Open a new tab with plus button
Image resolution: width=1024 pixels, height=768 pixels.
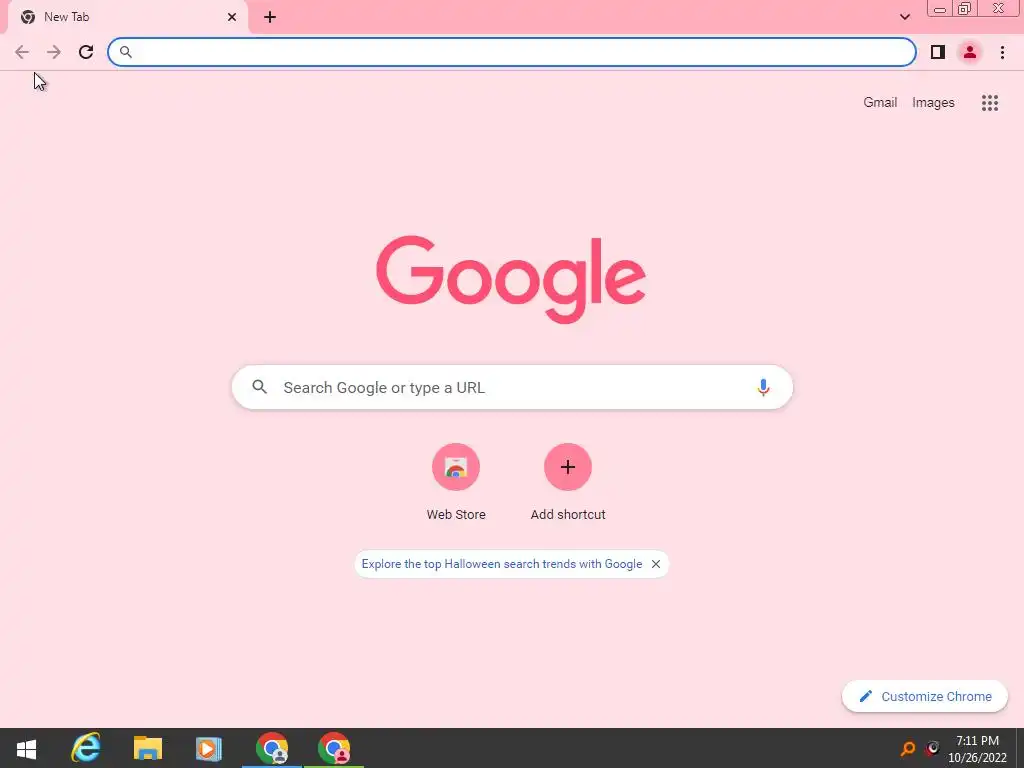coord(270,17)
